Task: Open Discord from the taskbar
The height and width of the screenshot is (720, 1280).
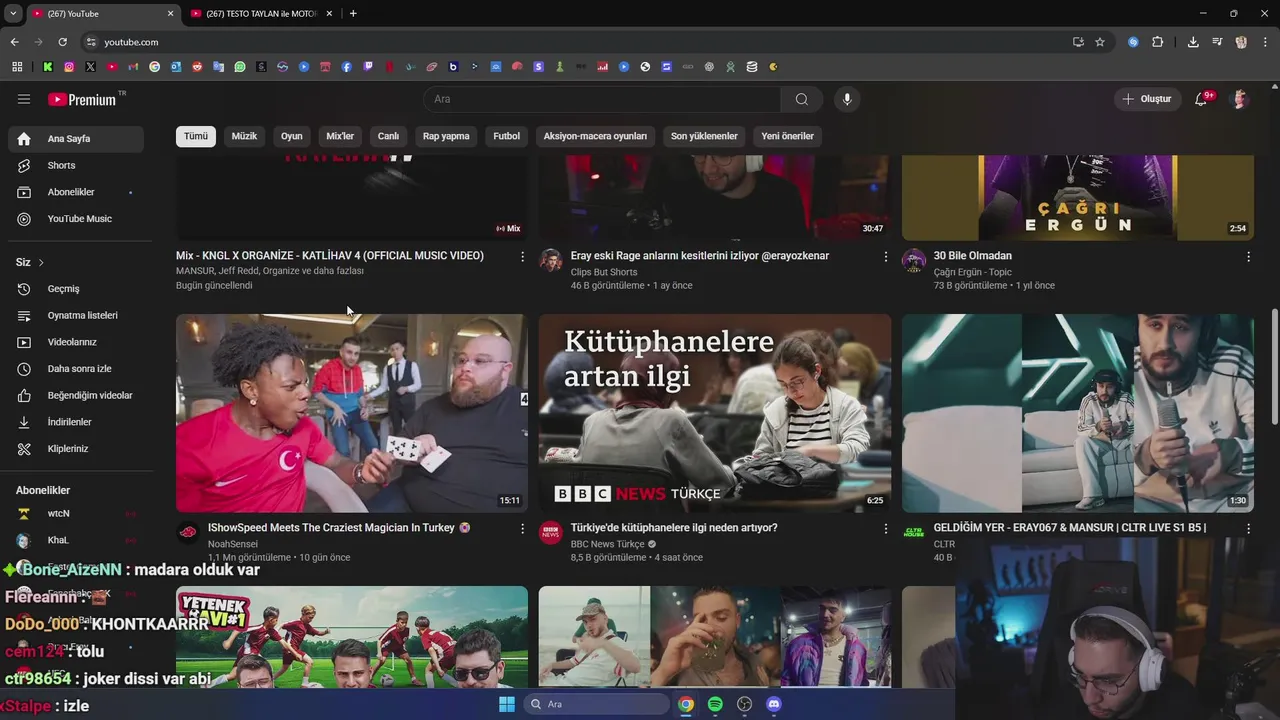Action: tap(773, 704)
